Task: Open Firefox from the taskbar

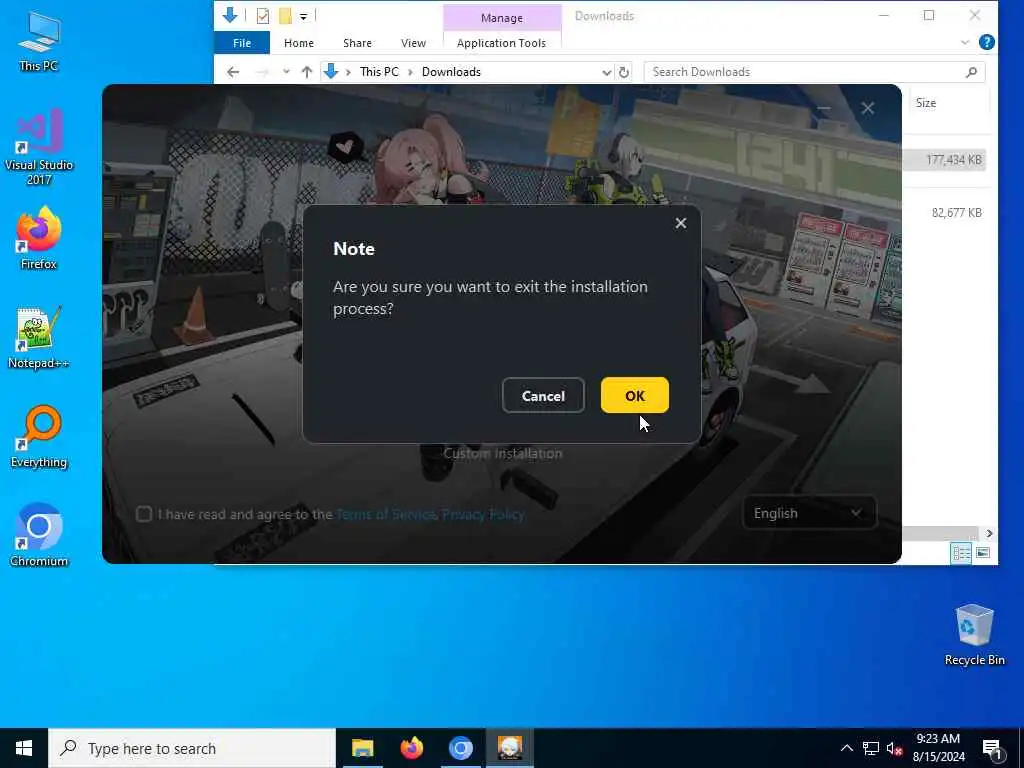Action: pyautogui.click(x=411, y=748)
